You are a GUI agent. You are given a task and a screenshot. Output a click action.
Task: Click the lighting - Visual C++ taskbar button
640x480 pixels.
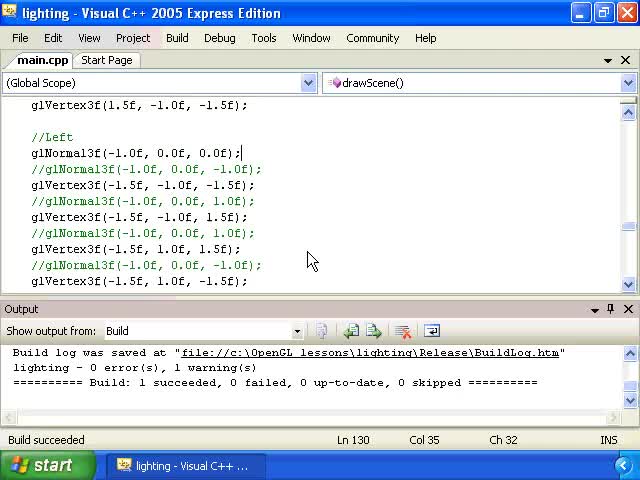point(186,466)
